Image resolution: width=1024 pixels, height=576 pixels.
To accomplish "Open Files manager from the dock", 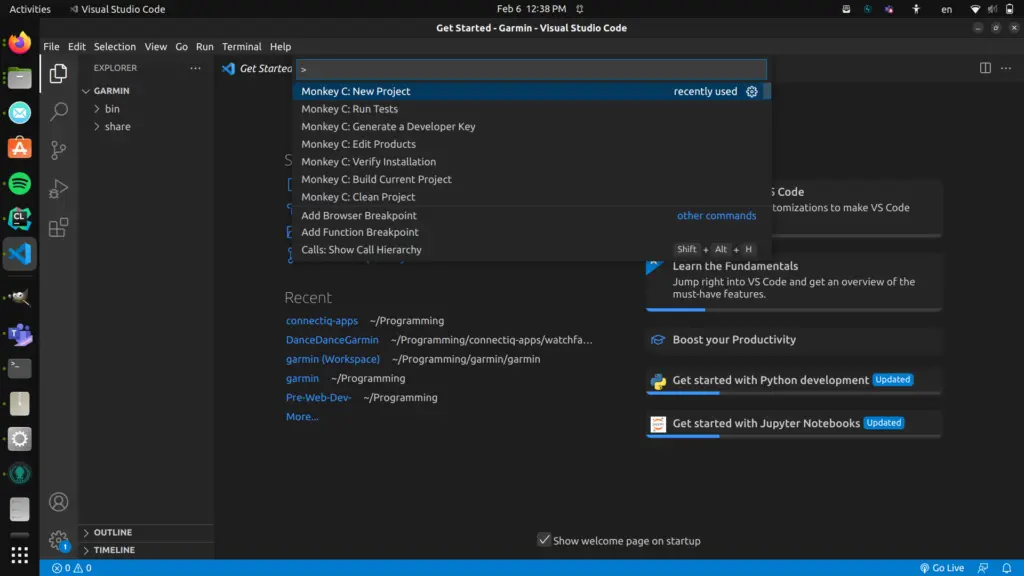I will click(x=20, y=78).
